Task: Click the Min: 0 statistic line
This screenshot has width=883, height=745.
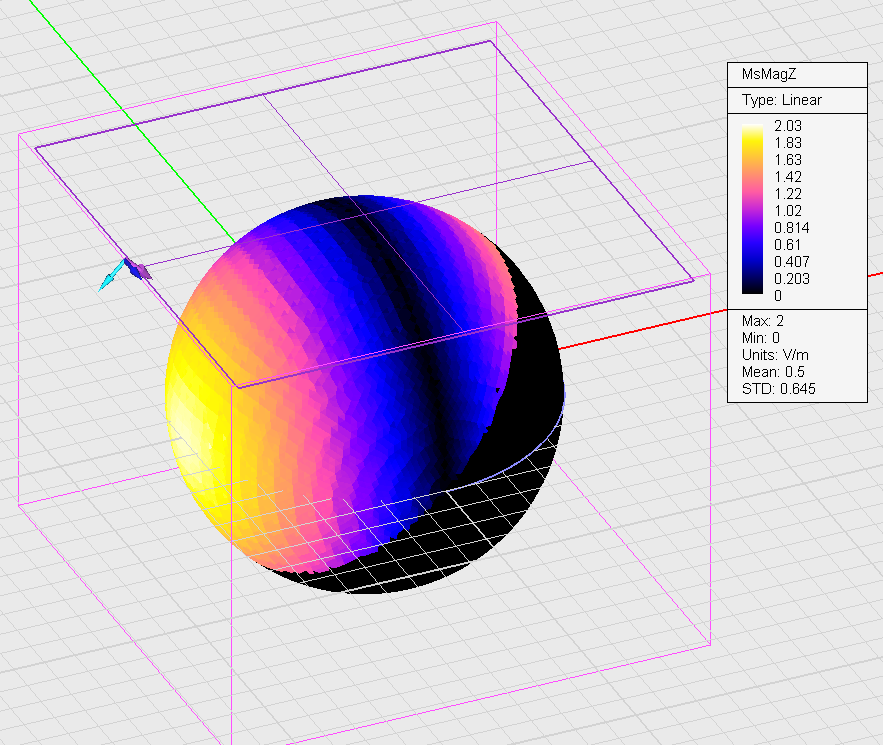Action: pyautogui.click(x=762, y=338)
